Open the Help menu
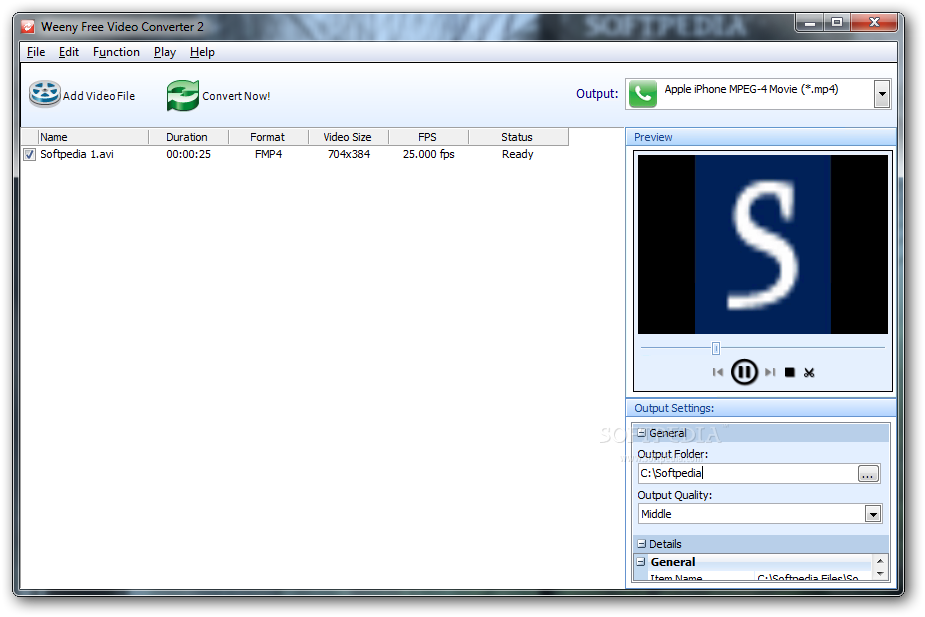This screenshot has width=925, height=617. (202, 52)
